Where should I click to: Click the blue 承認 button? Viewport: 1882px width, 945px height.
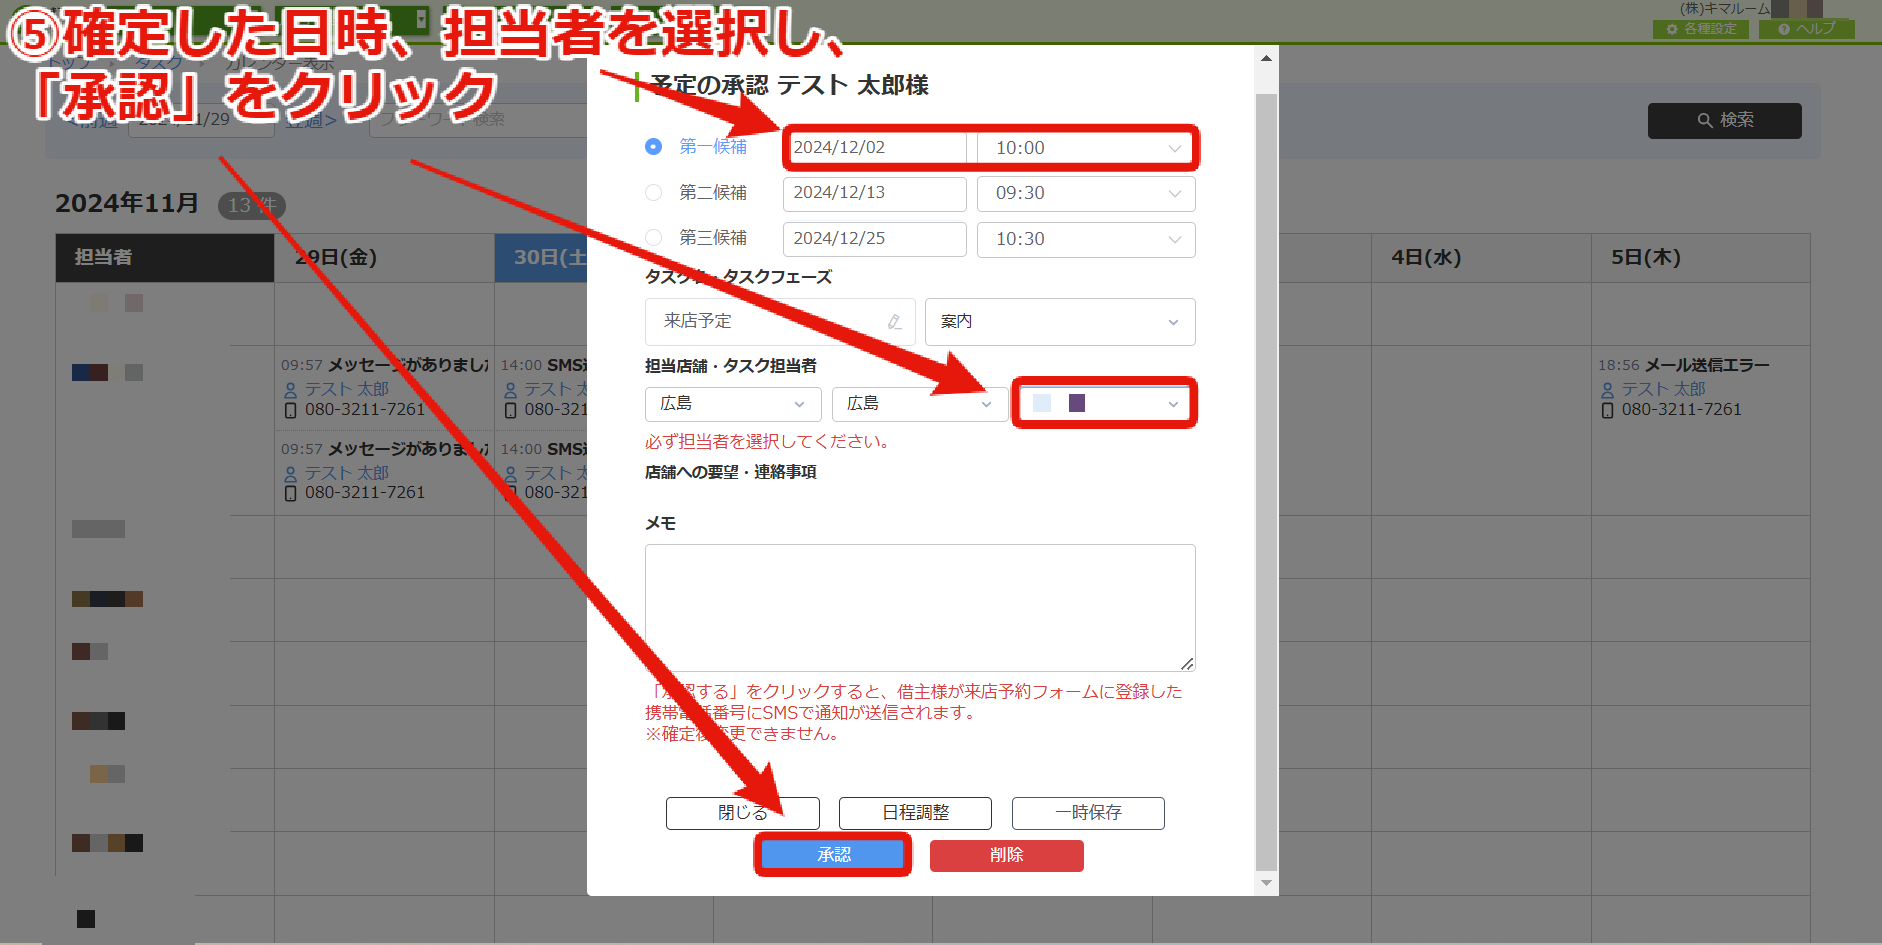(x=833, y=855)
